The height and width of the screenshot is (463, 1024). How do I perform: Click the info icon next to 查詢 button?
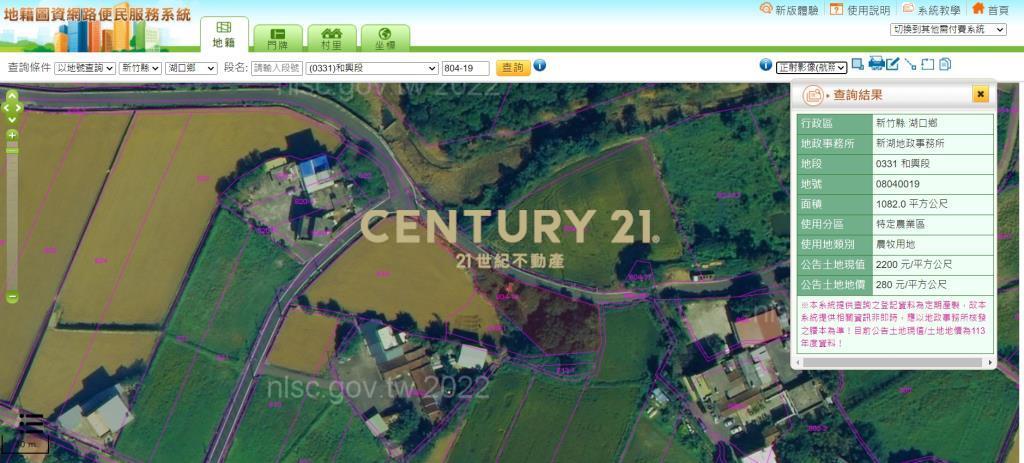540,66
